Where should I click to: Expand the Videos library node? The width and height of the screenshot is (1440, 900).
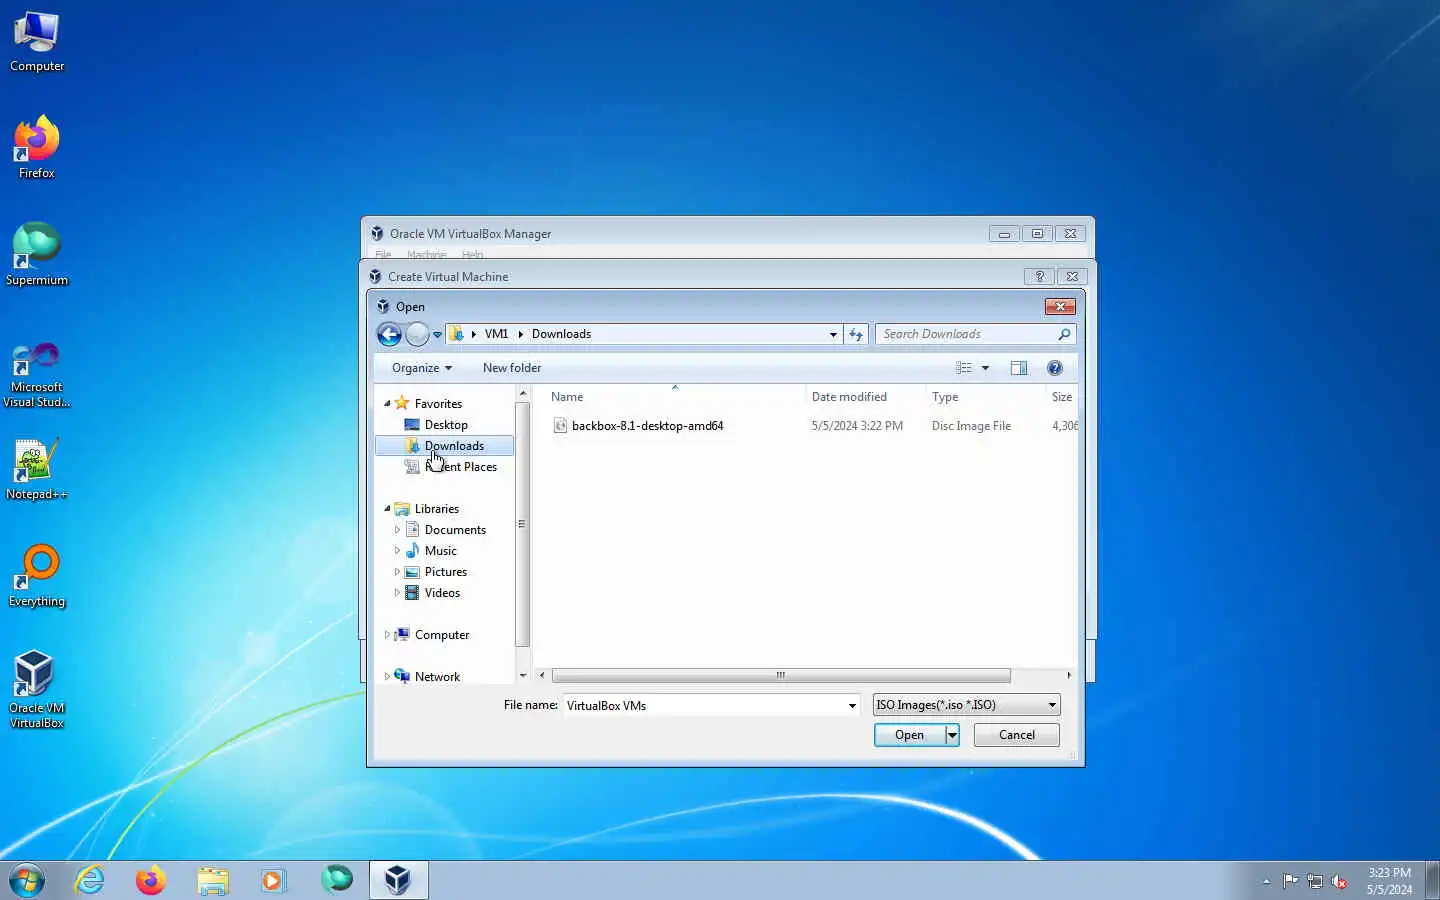397,593
